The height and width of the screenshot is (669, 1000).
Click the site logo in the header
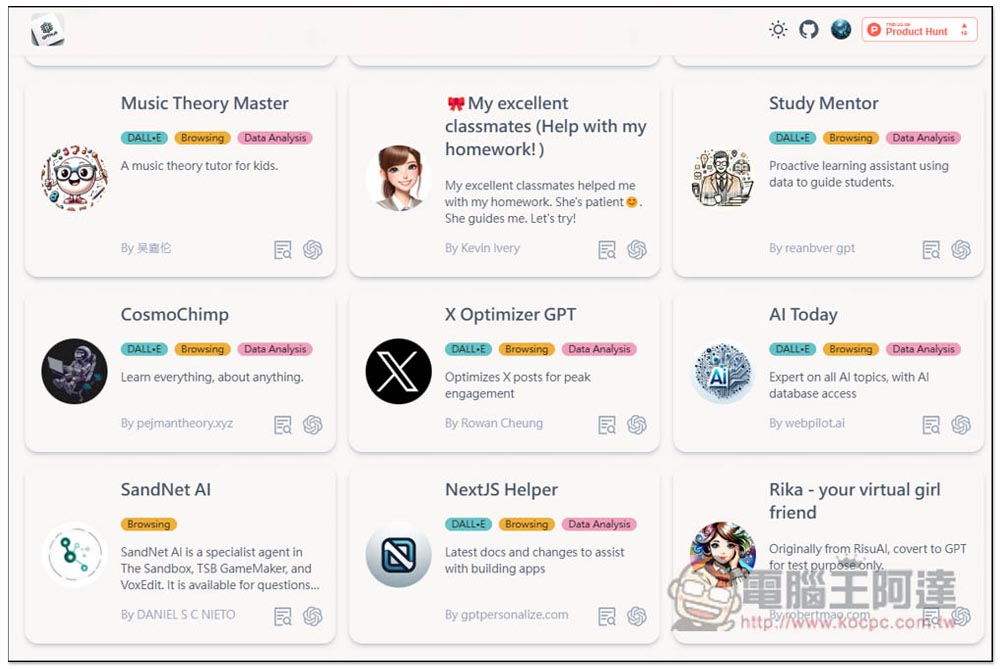pos(47,30)
